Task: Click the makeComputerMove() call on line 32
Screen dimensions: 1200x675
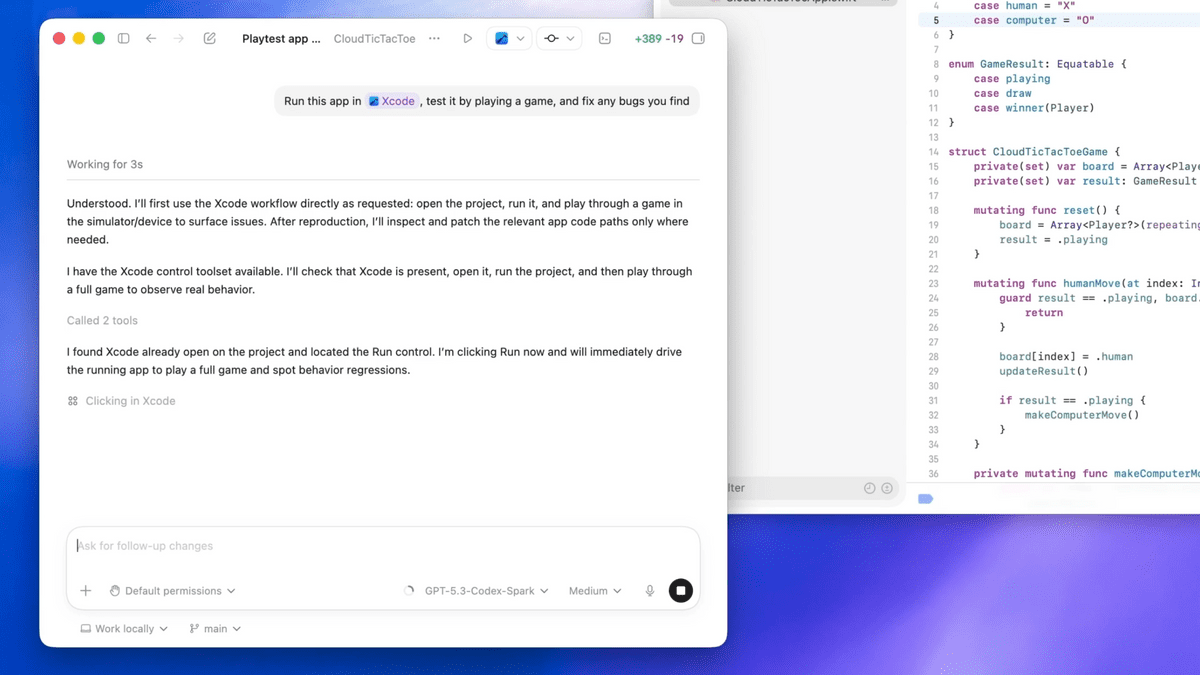Action: [1082, 415]
